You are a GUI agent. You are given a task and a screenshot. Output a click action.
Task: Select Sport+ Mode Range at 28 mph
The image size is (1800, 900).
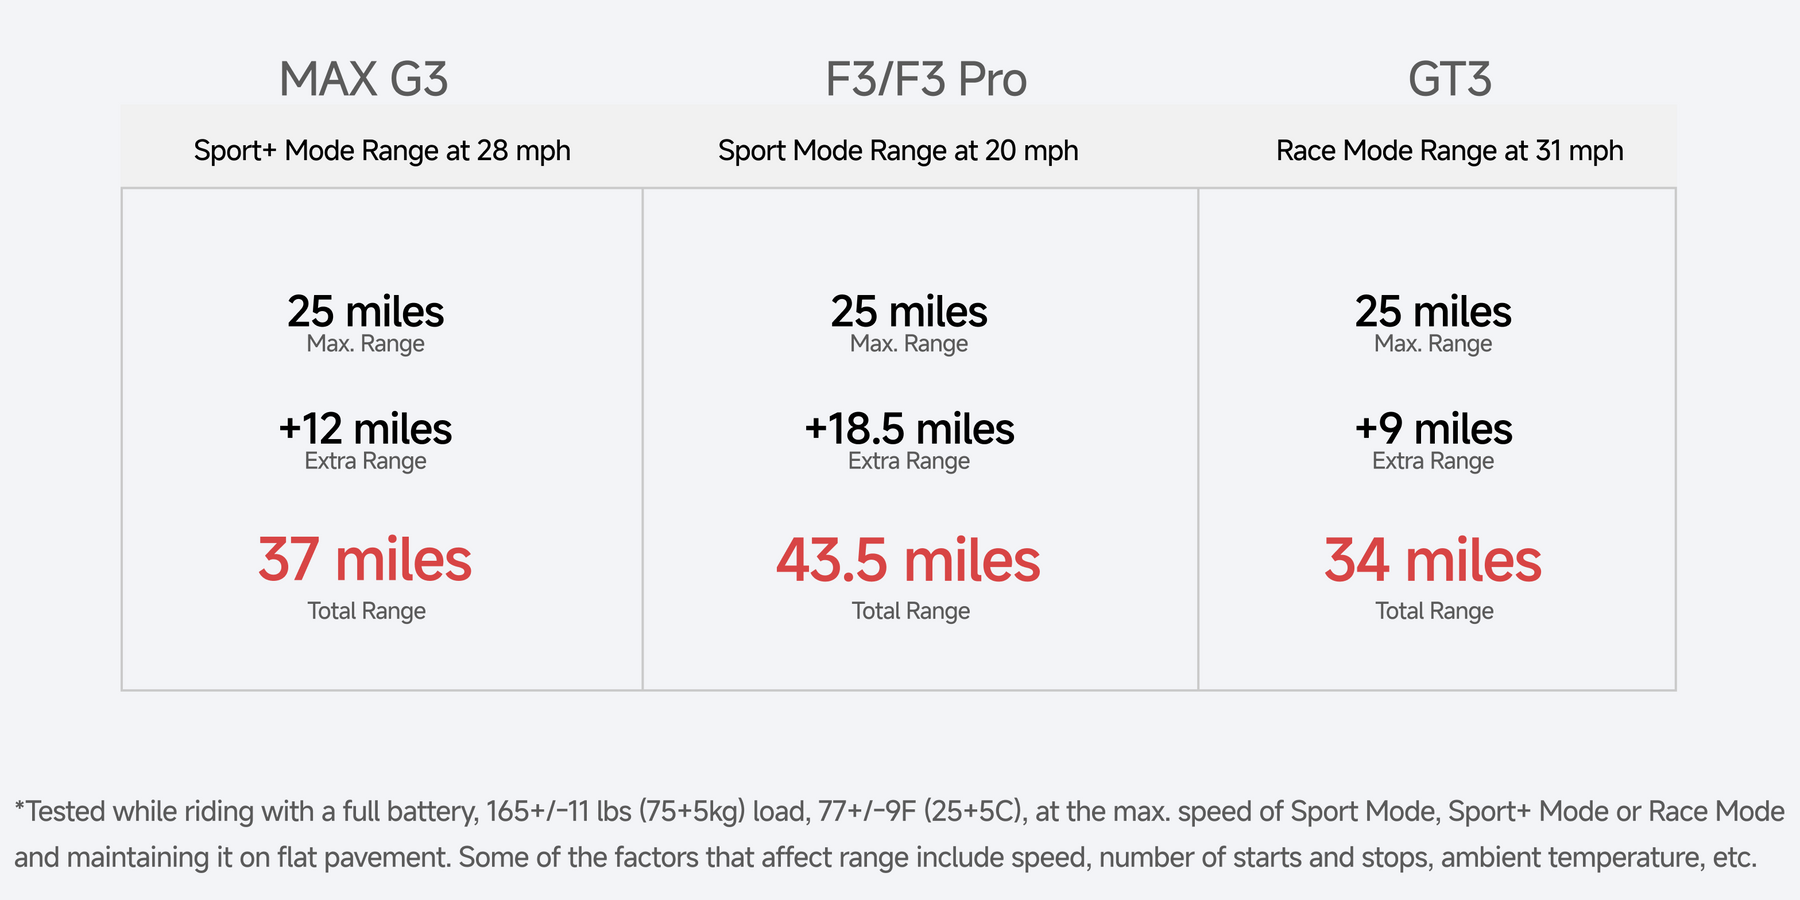(382, 151)
